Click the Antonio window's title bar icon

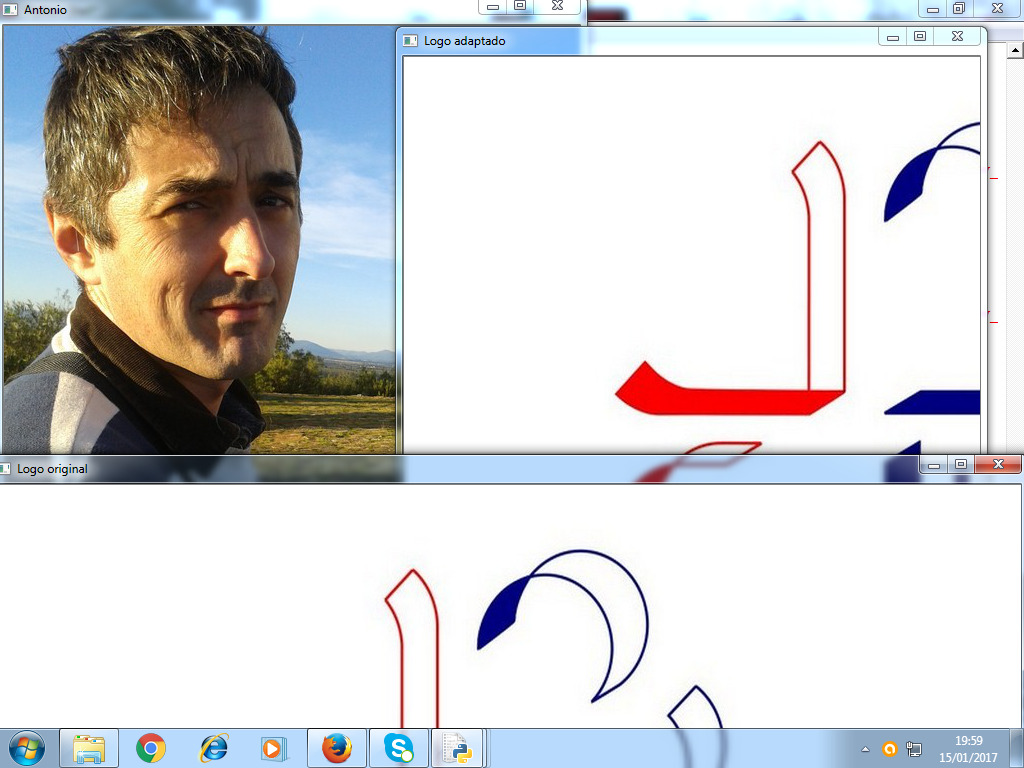click(x=10, y=10)
